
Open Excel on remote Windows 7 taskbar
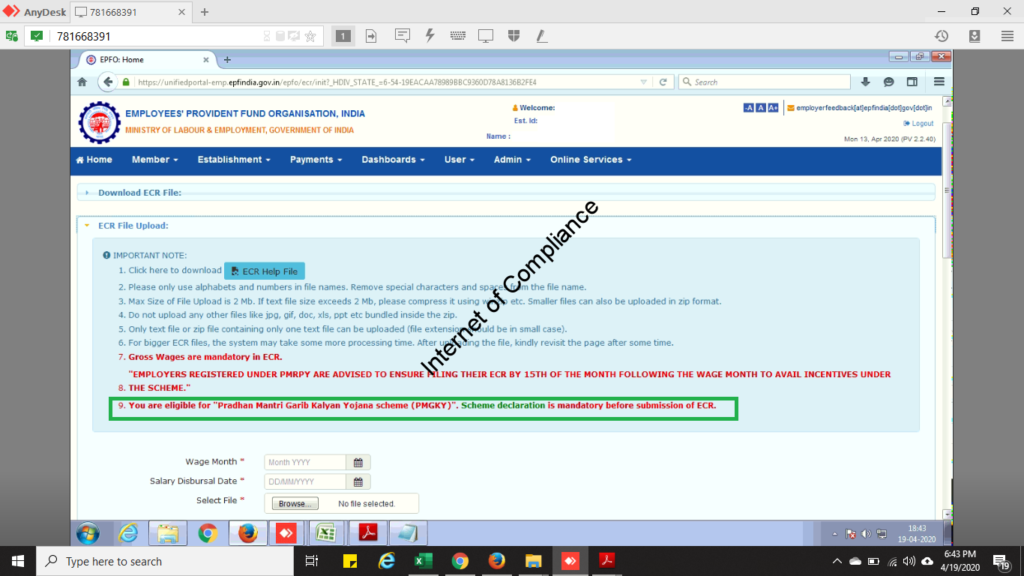[326, 534]
